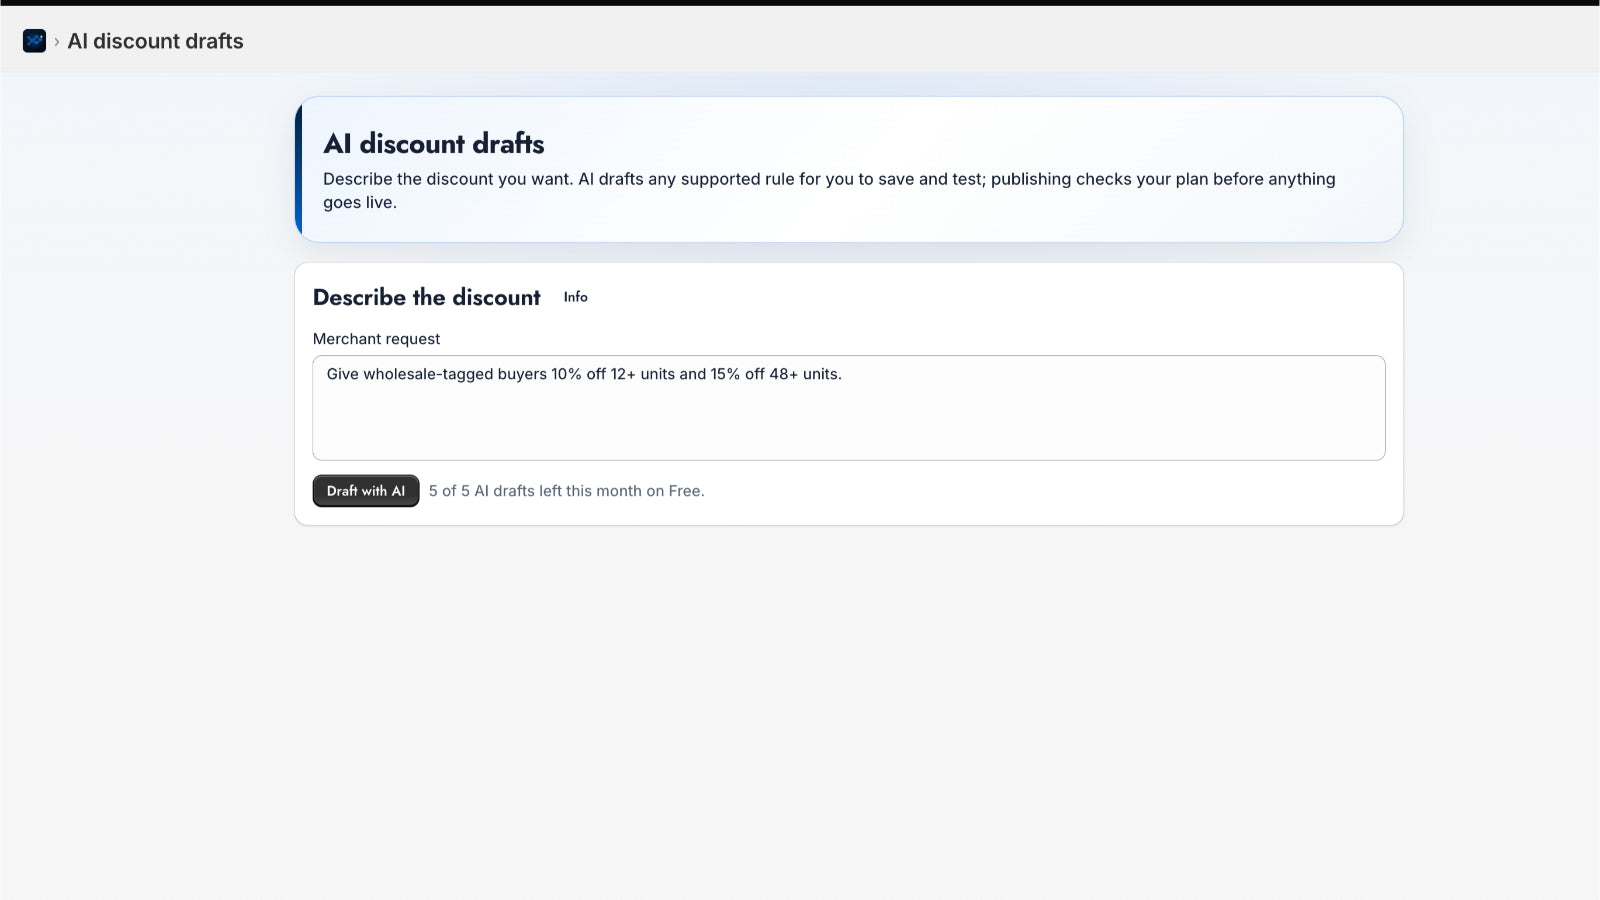This screenshot has width=1600, height=900.
Task: Click the Describe the discount heading
Action: (427, 297)
